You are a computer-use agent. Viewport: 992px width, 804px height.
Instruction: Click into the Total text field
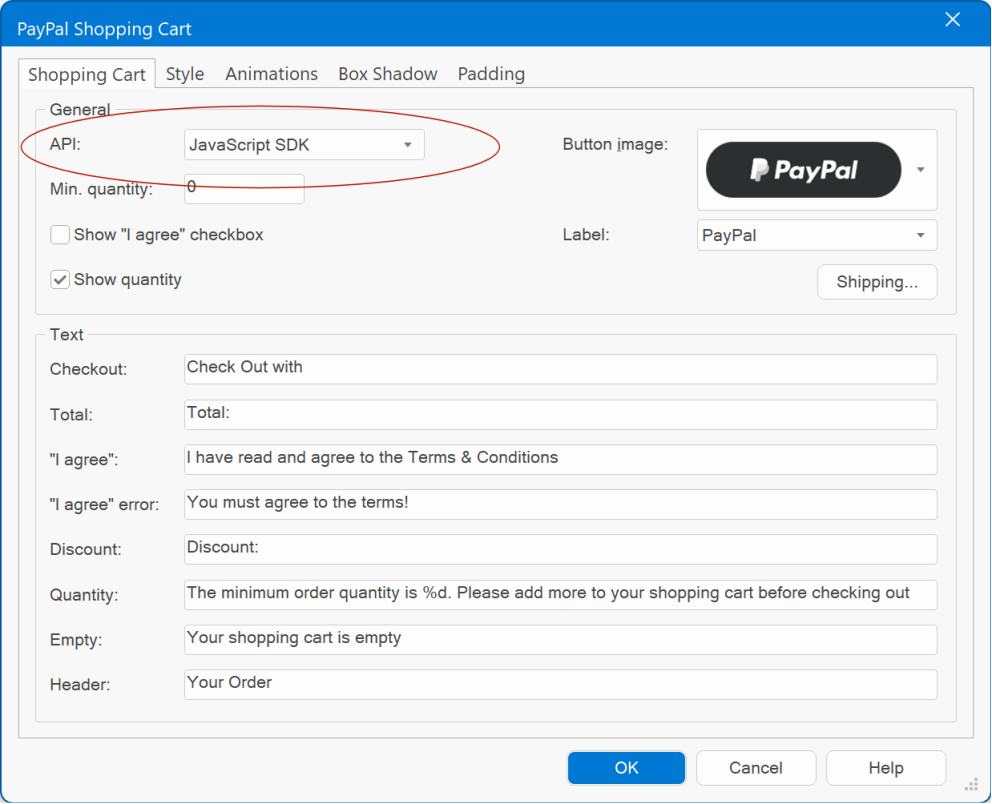pos(561,414)
